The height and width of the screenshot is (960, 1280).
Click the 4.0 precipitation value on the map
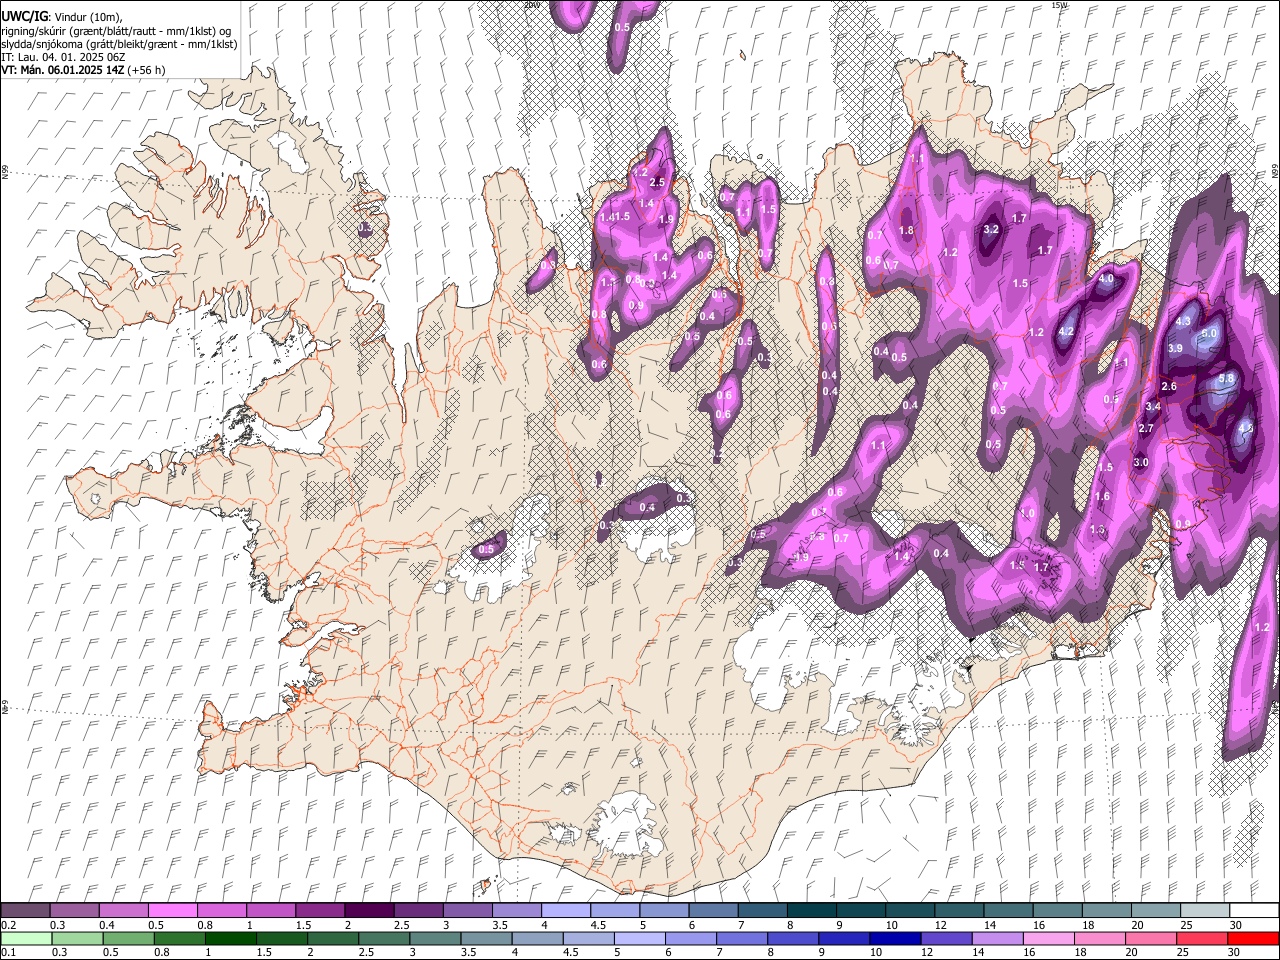[1106, 279]
